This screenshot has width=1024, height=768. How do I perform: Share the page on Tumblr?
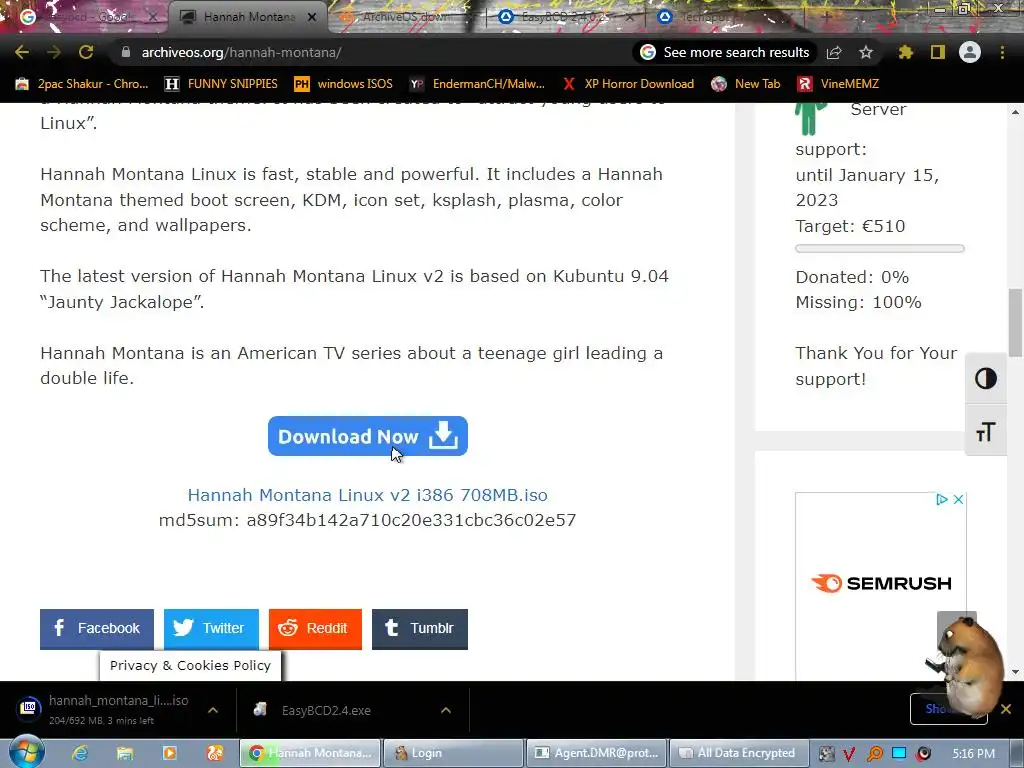[x=420, y=629]
